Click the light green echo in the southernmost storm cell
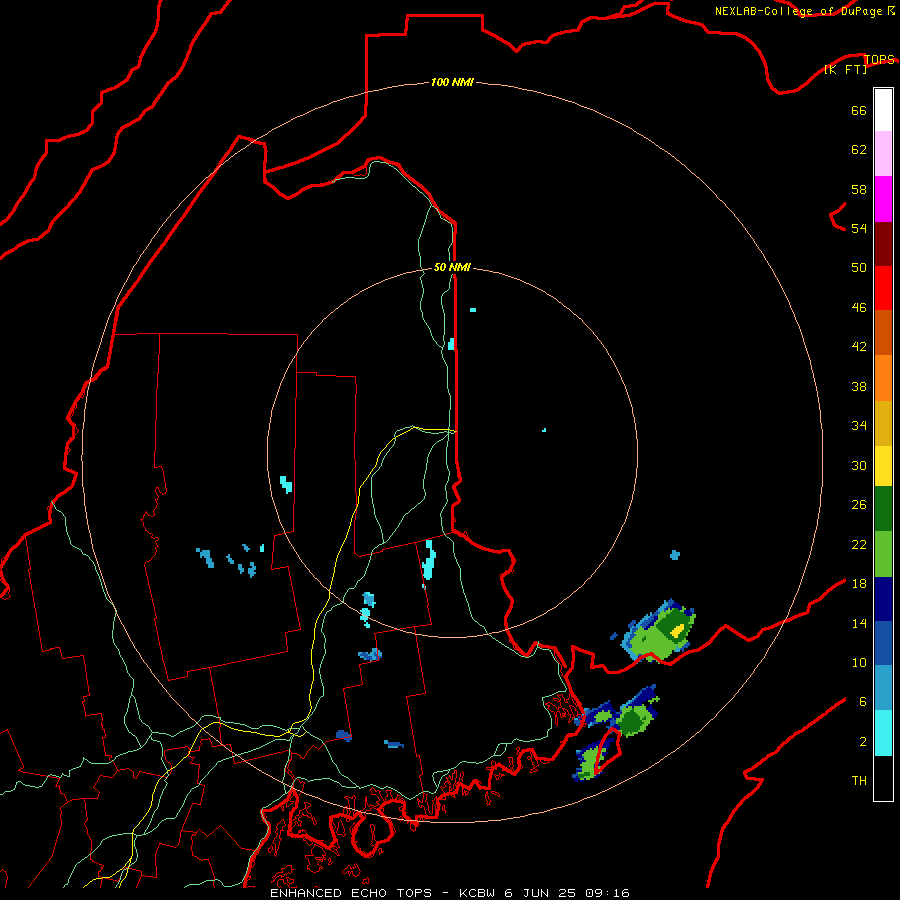900x900 pixels. [x=590, y=763]
